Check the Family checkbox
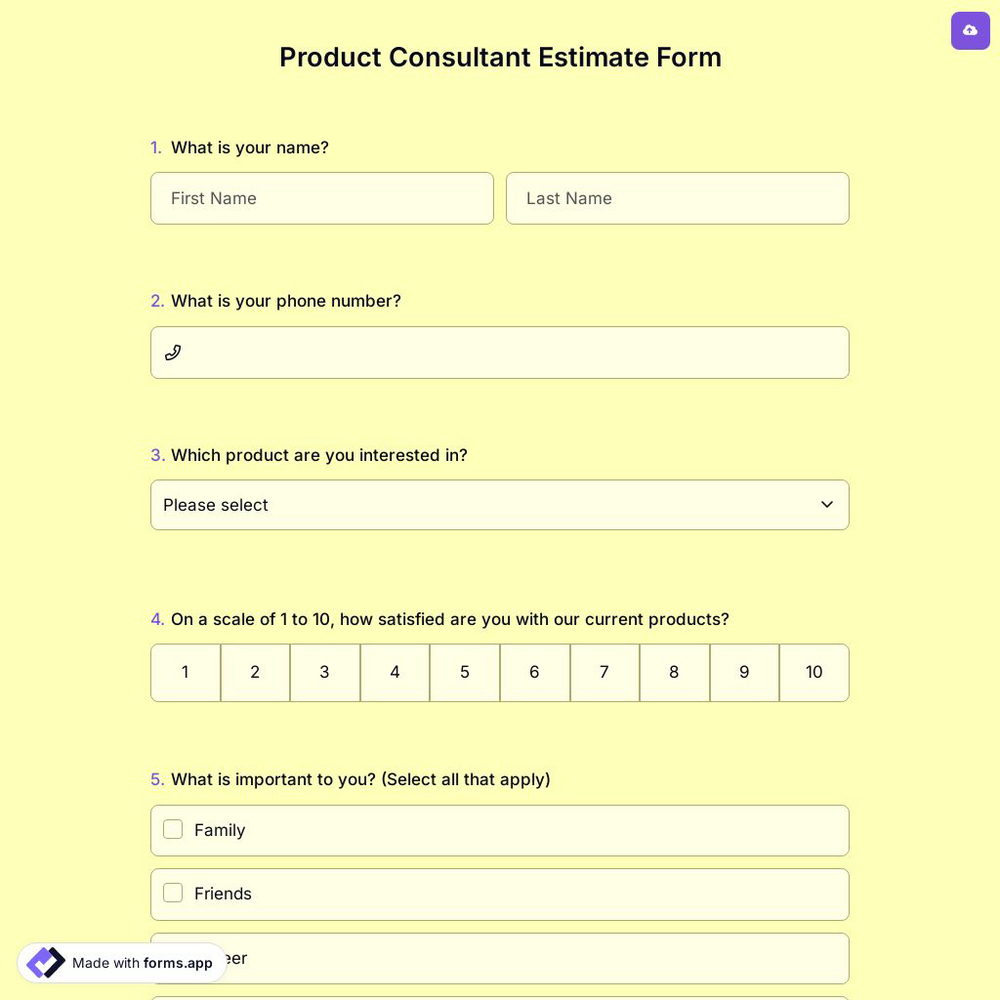This screenshot has width=1000, height=1000. point(173,829)
